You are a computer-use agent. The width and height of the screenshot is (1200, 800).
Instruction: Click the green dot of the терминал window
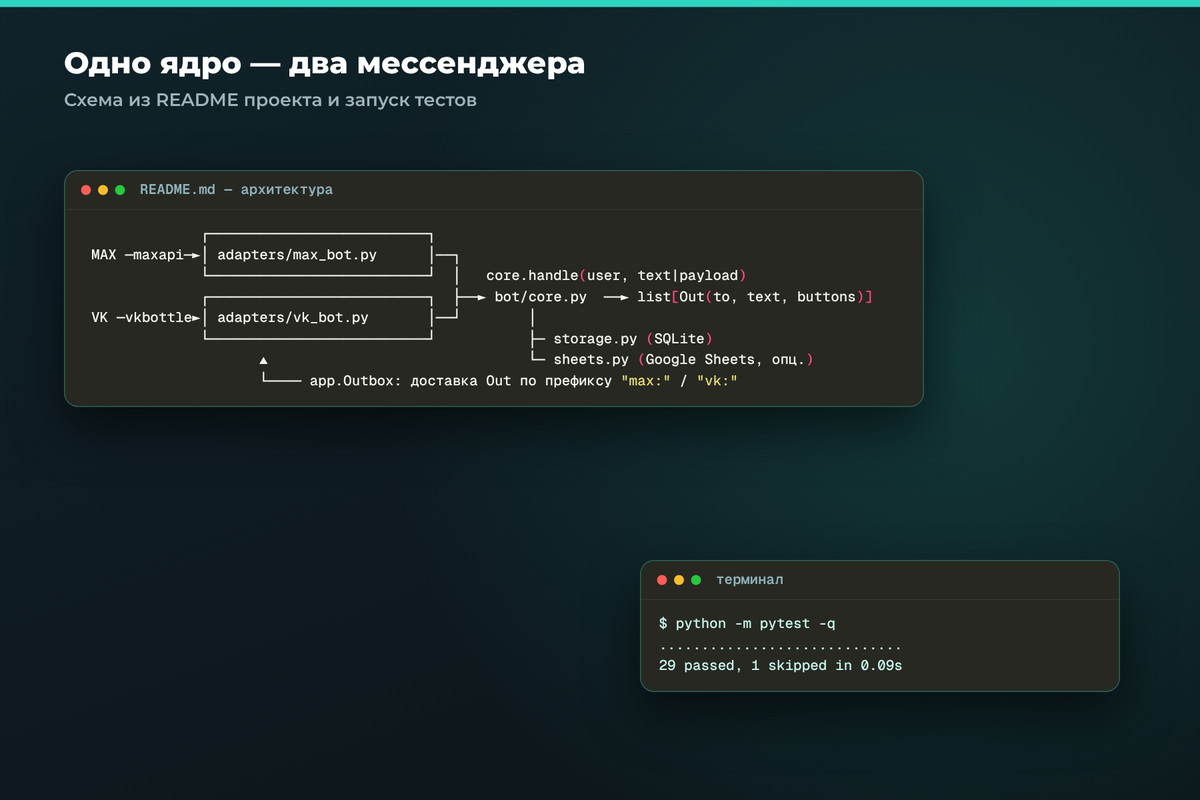(696, 580)
